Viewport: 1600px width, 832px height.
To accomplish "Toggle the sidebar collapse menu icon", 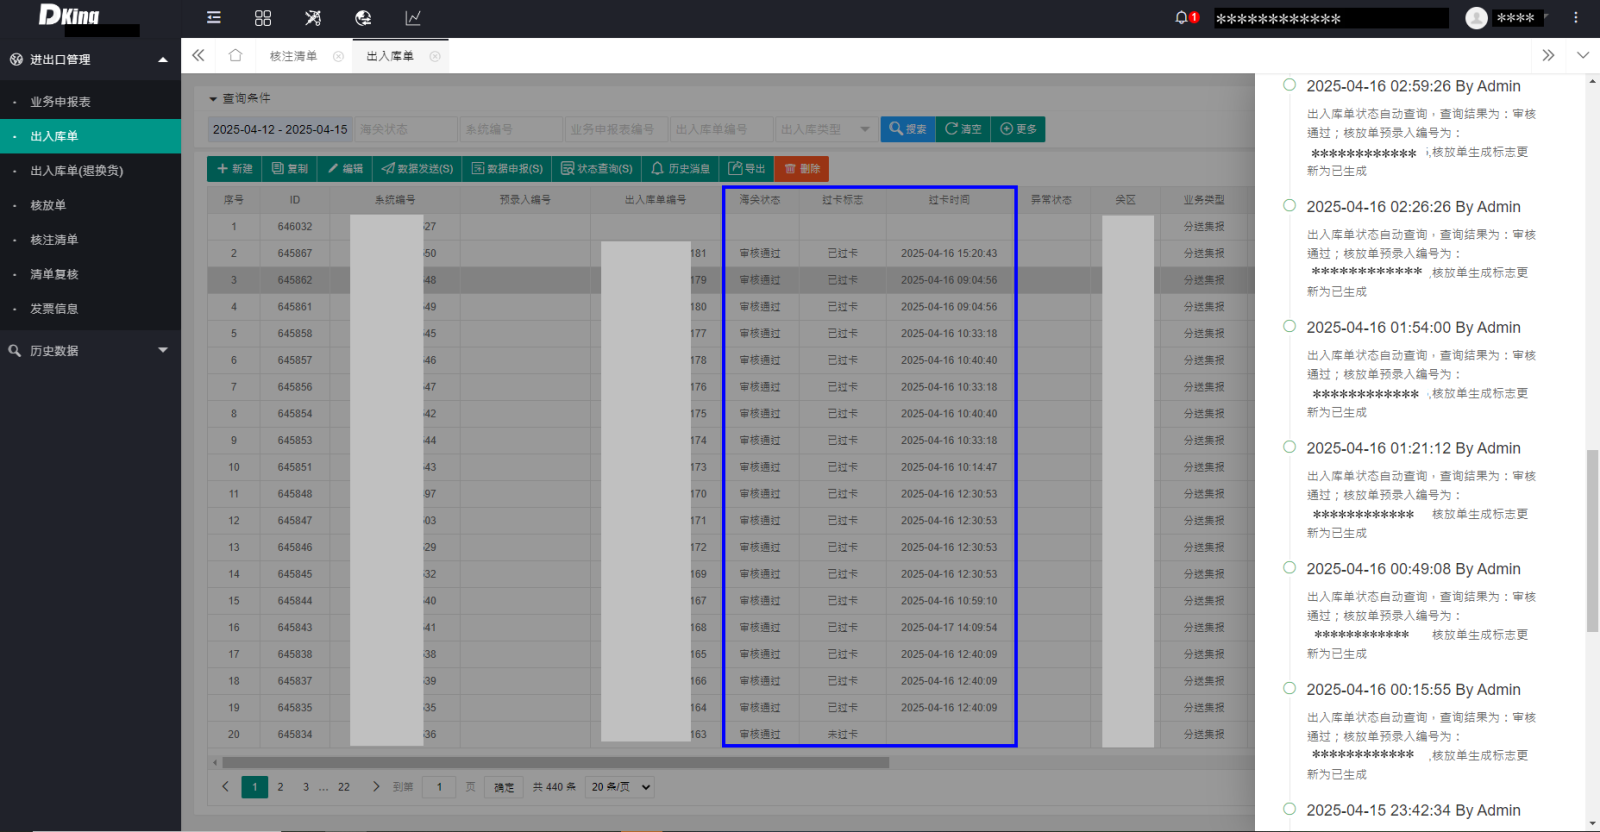I will tap(213, 18).
